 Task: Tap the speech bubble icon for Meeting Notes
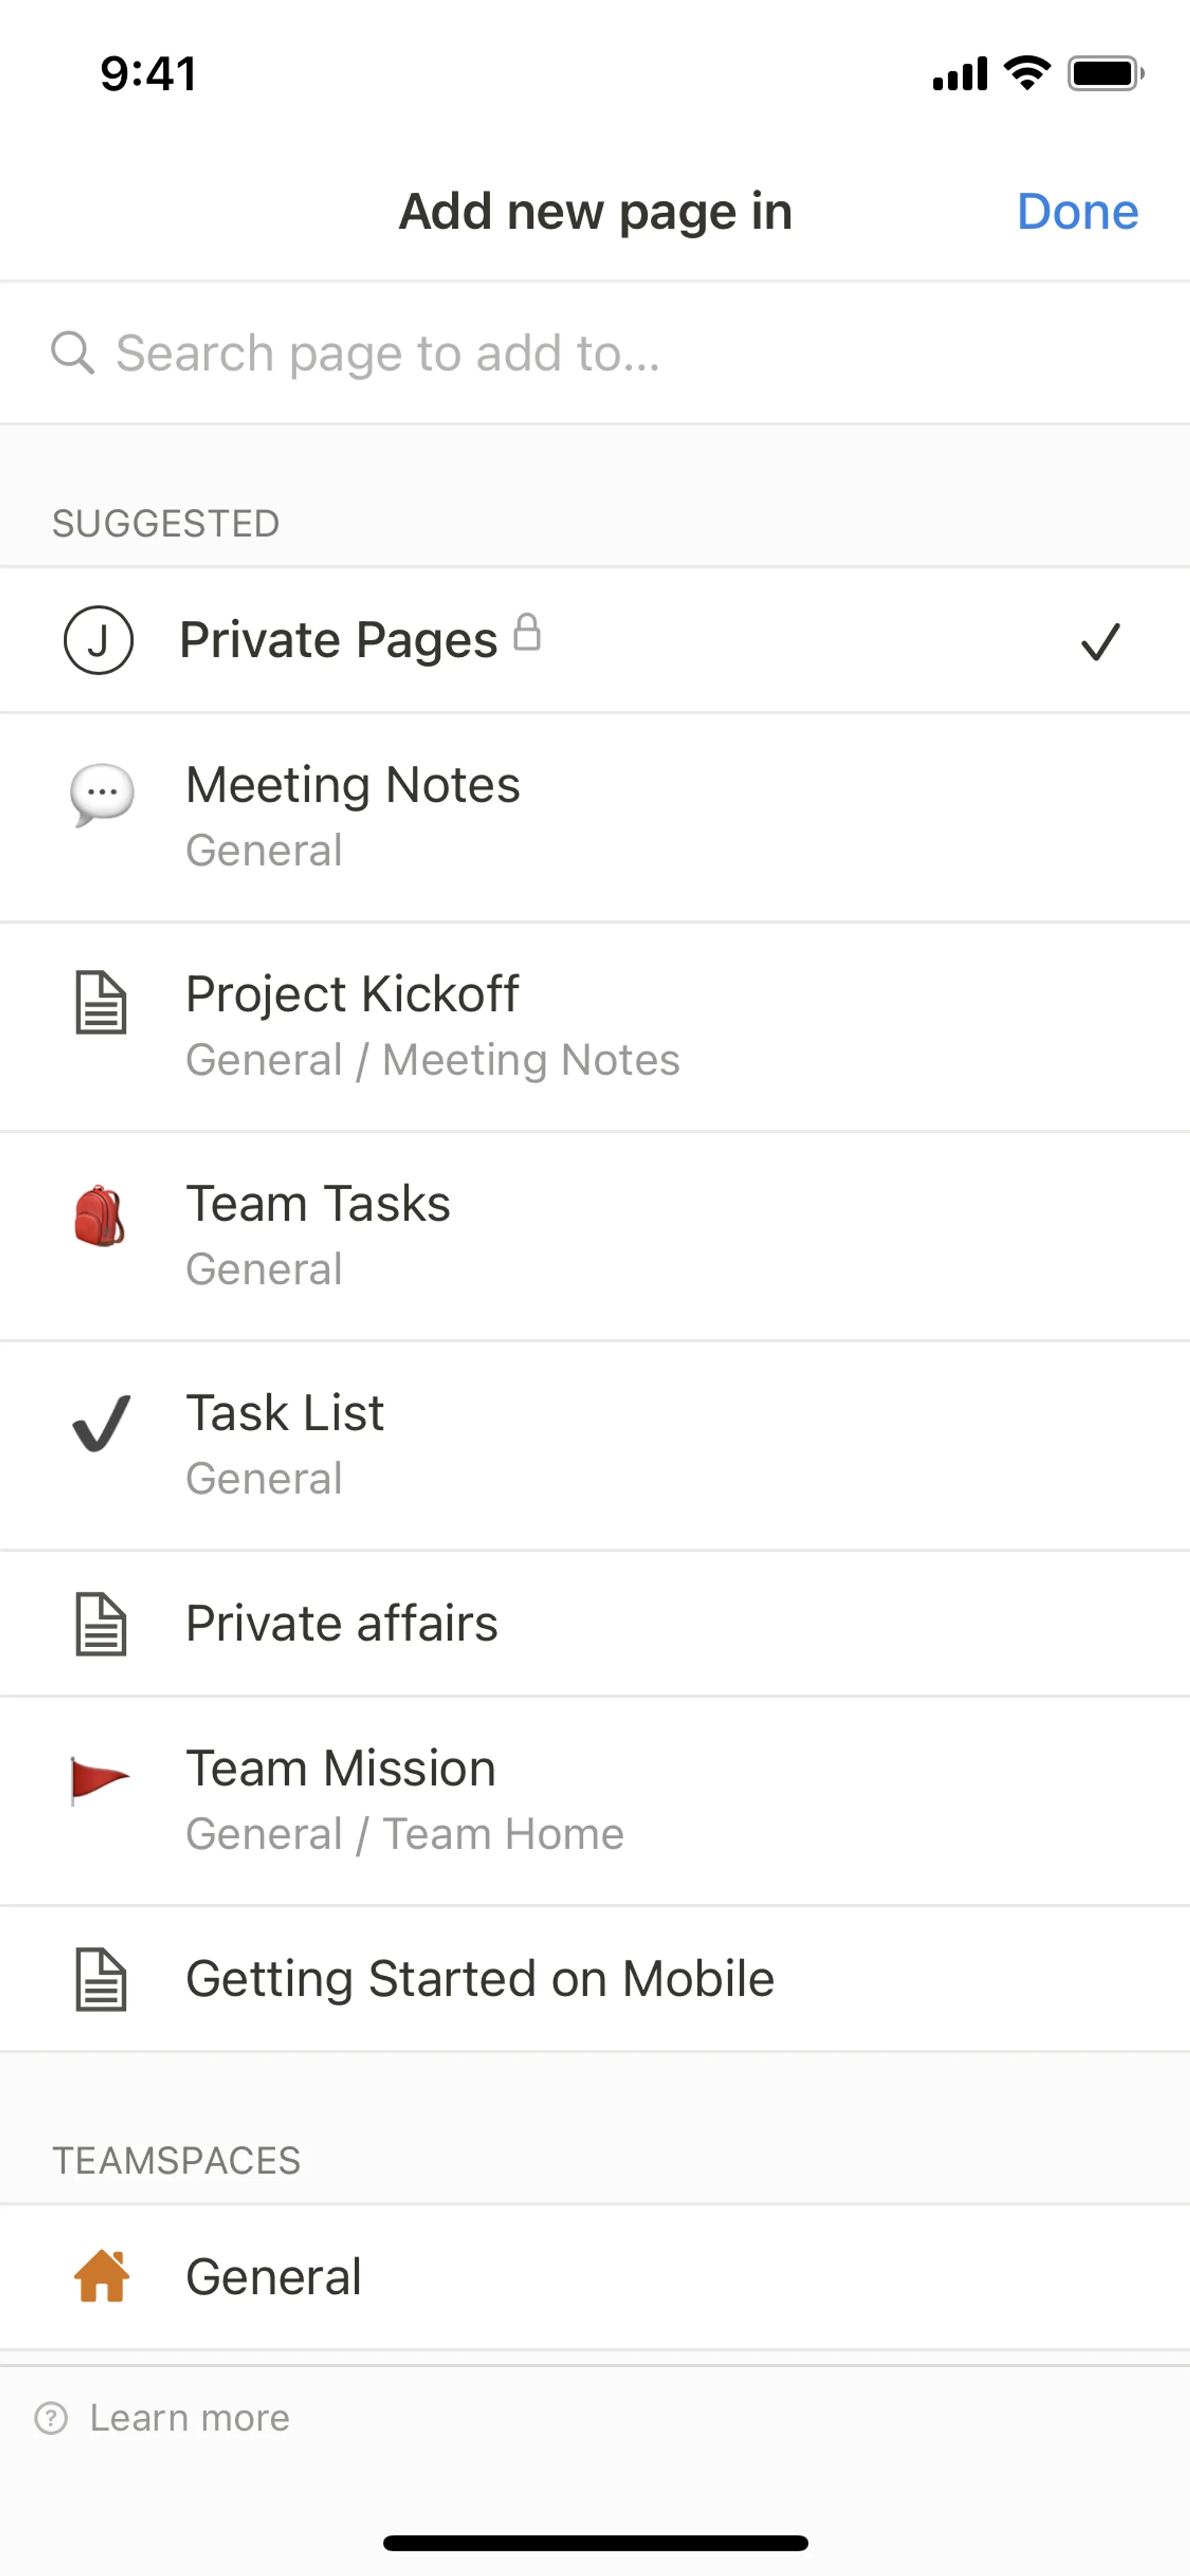point(101,794)
